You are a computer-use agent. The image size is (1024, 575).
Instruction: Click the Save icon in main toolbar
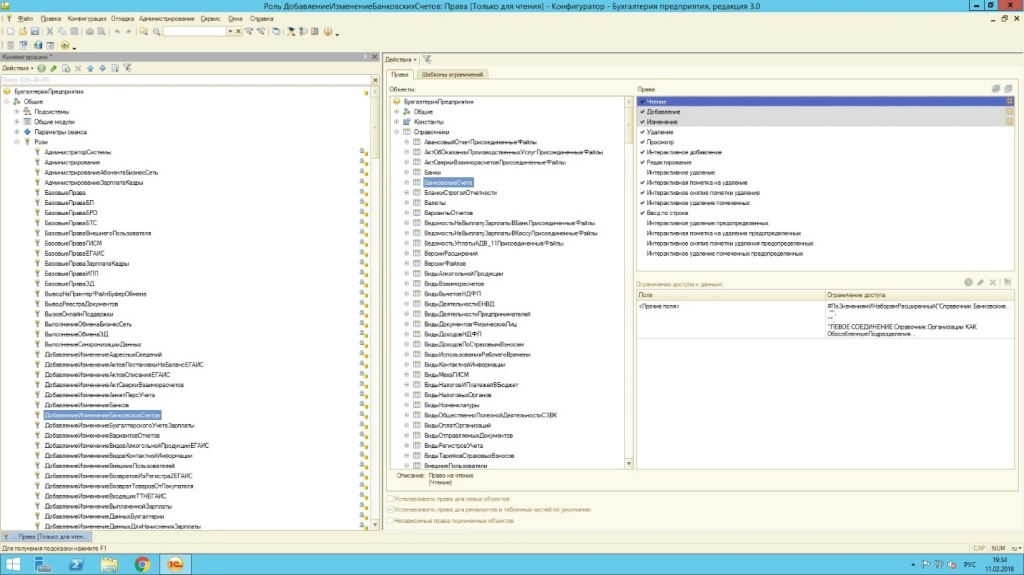pyautogui.click(x=33, y=32)
